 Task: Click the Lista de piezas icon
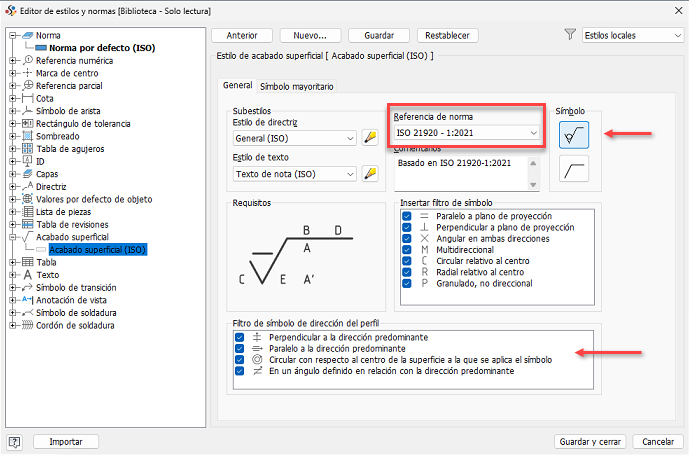coord(28,211)
